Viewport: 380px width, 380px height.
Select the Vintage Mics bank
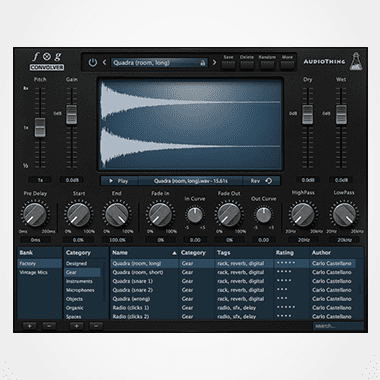pos(39,272)
